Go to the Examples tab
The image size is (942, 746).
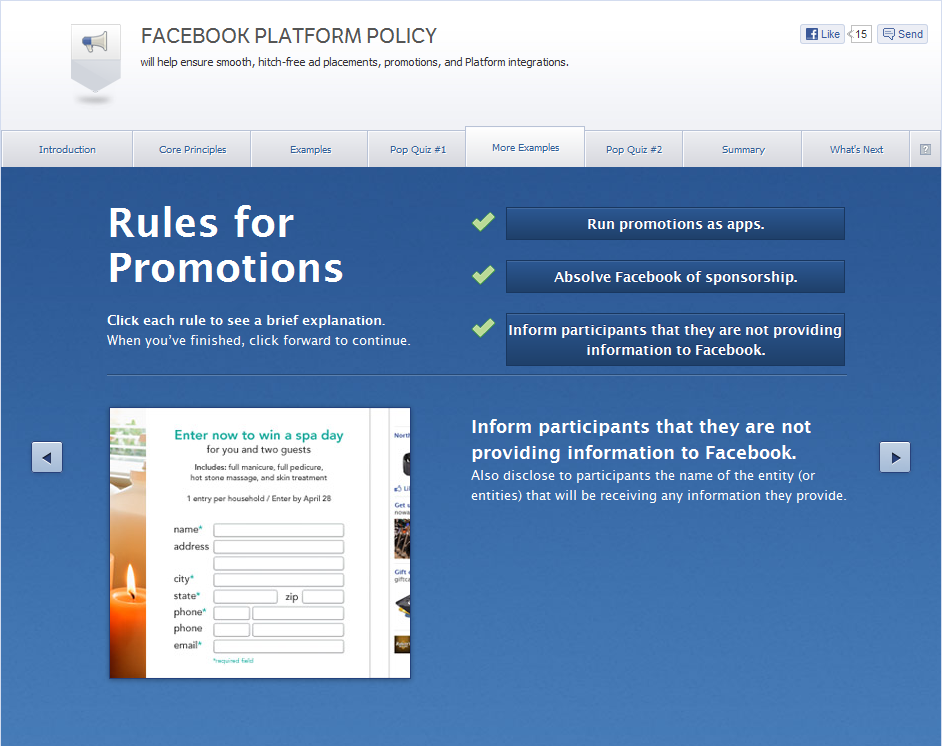[310, 149]
